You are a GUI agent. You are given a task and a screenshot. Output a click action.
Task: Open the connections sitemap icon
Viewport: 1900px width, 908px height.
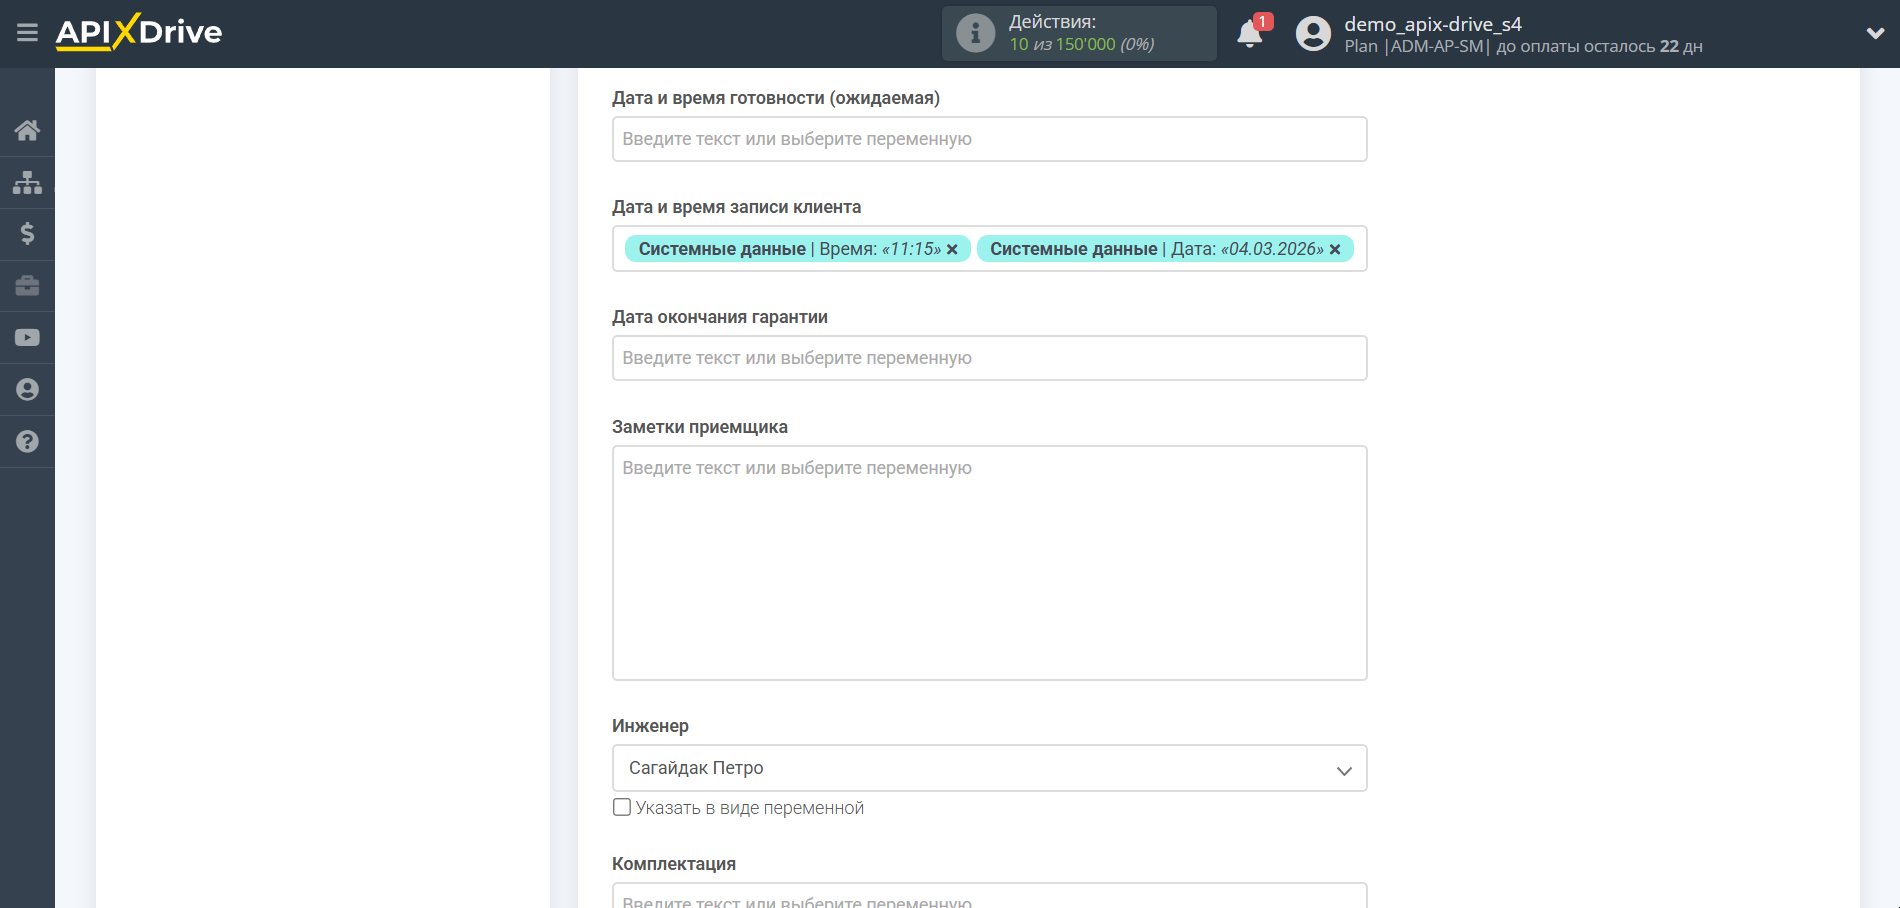(x=27, y=182)
